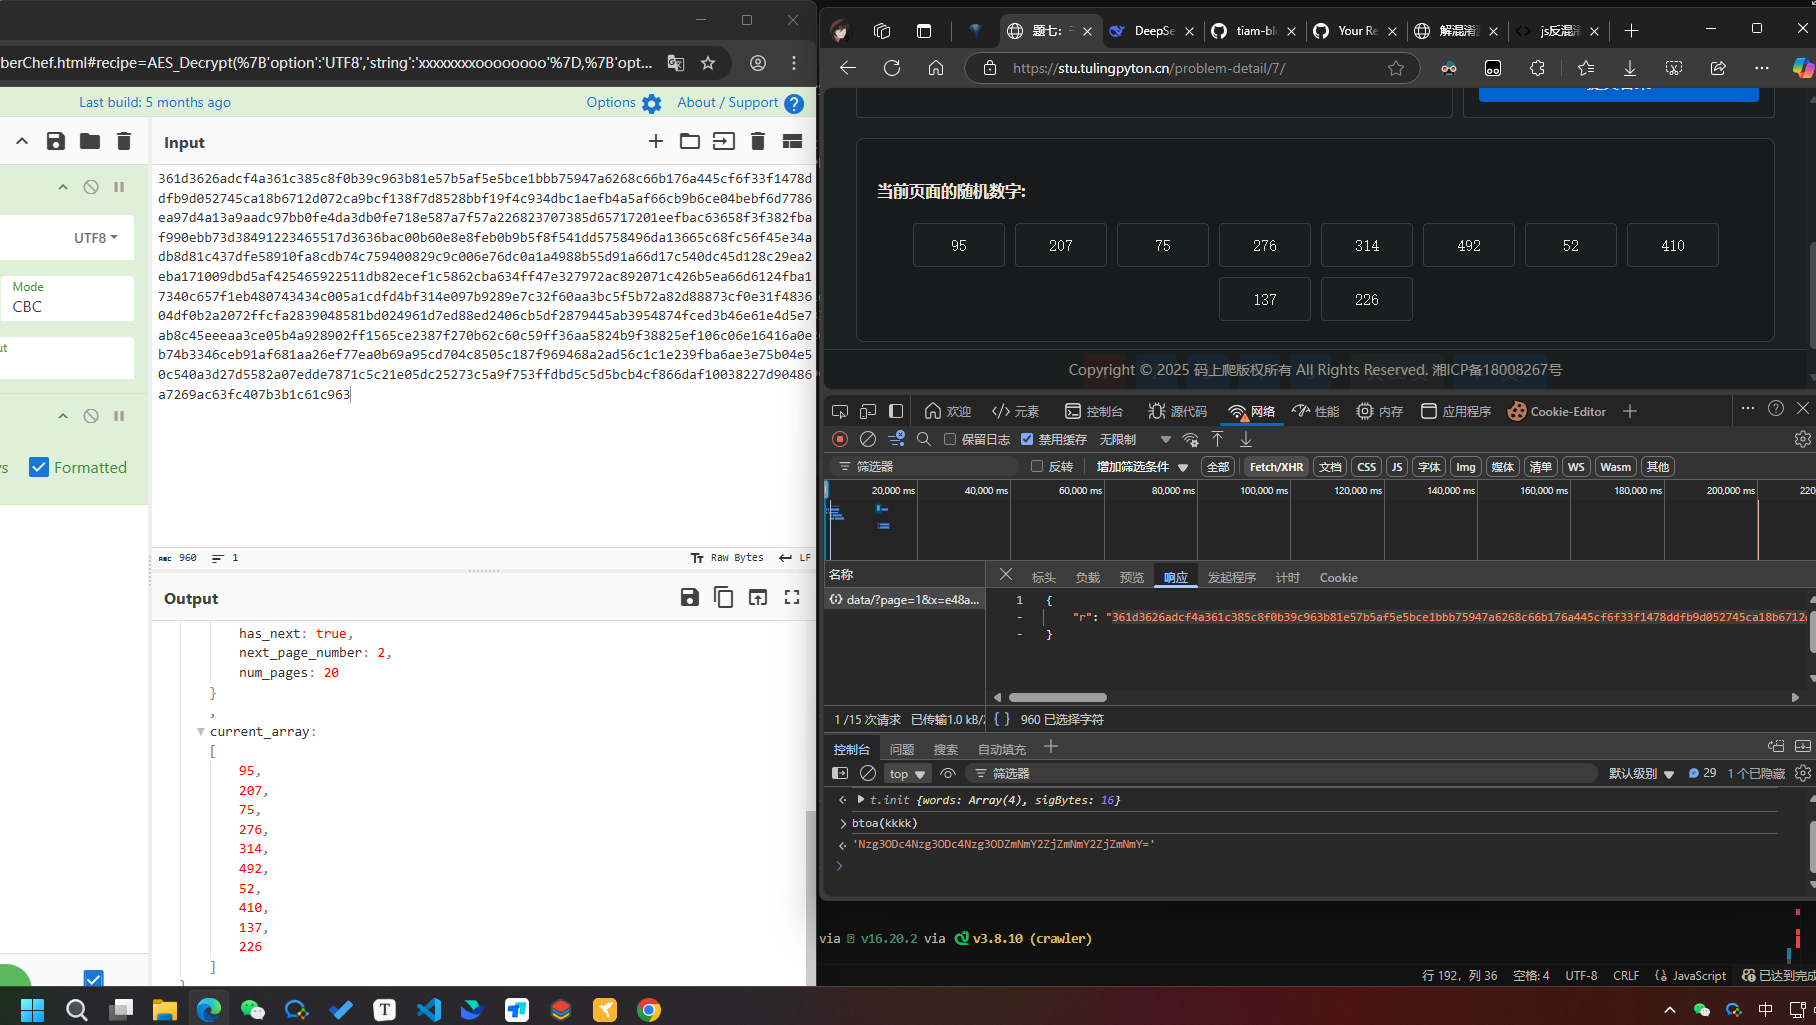
Task: Open network search magnifier icon
Action: pos(924,439)
